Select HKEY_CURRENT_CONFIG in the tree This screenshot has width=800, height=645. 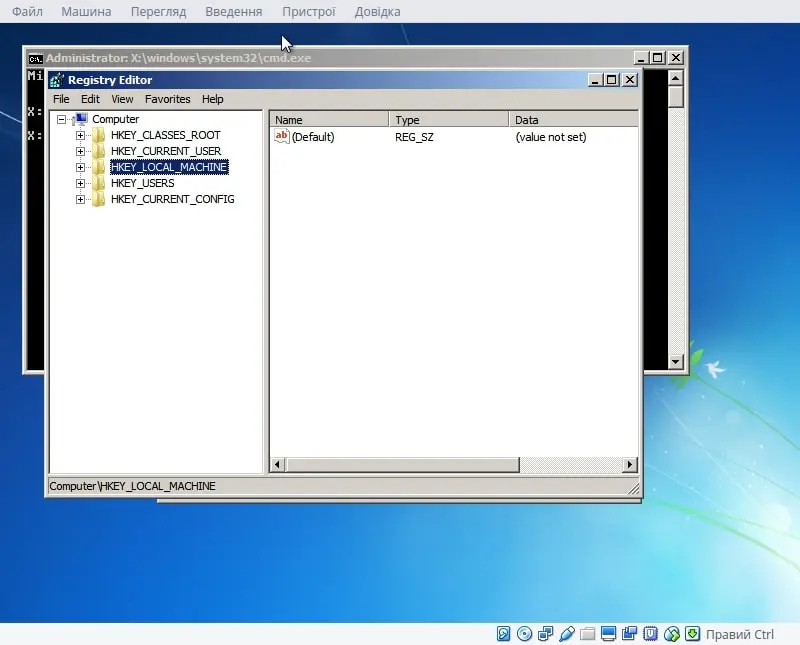pyautogui.click(x=172, y=199)
